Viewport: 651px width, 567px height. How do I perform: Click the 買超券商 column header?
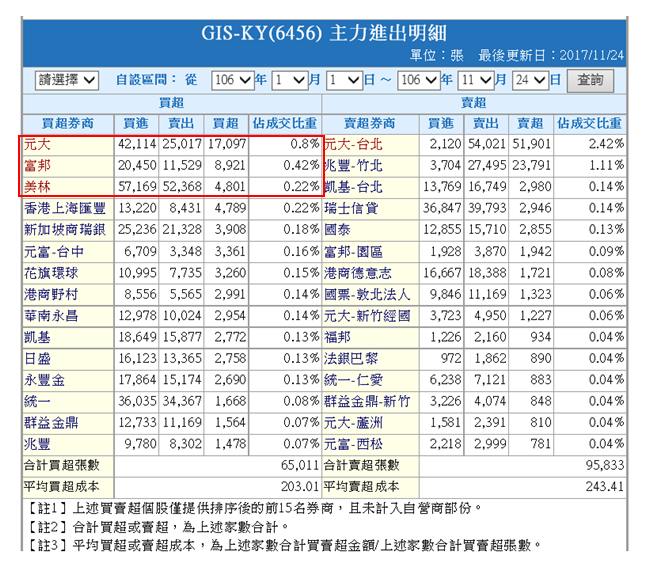click(68, 123)
